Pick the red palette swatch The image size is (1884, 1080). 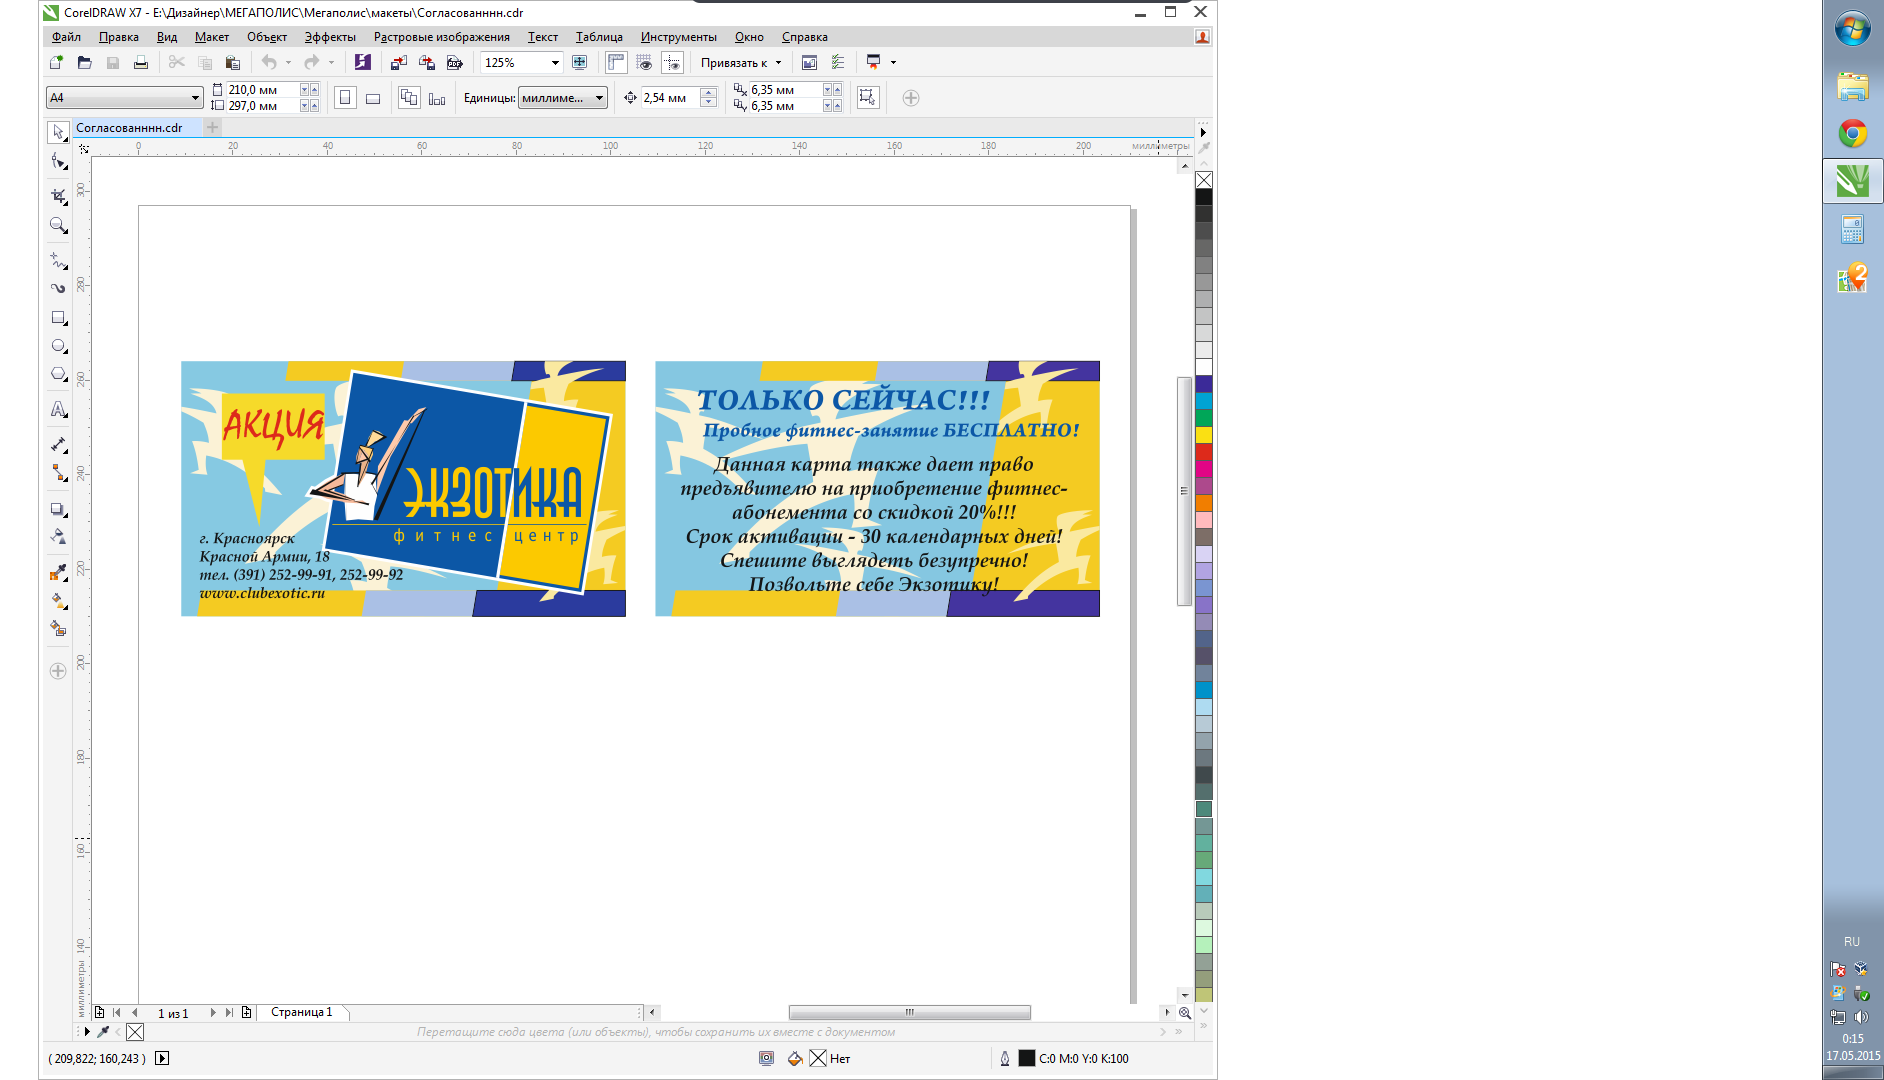tap(1204, 452)
